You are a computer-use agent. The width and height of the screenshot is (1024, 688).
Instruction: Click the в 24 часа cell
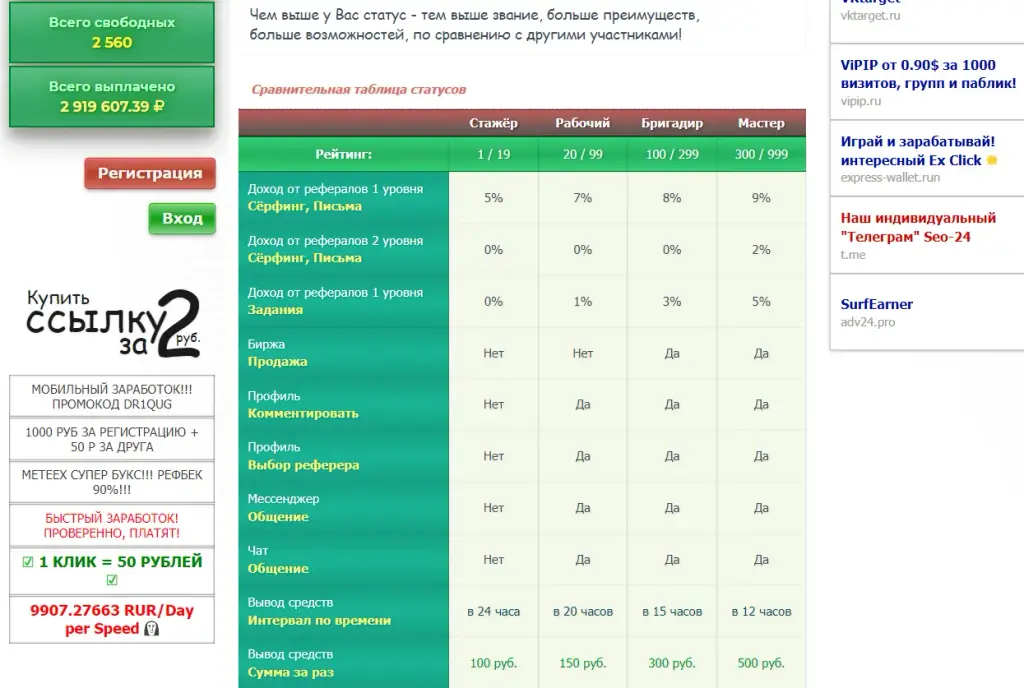click(493, 612)
